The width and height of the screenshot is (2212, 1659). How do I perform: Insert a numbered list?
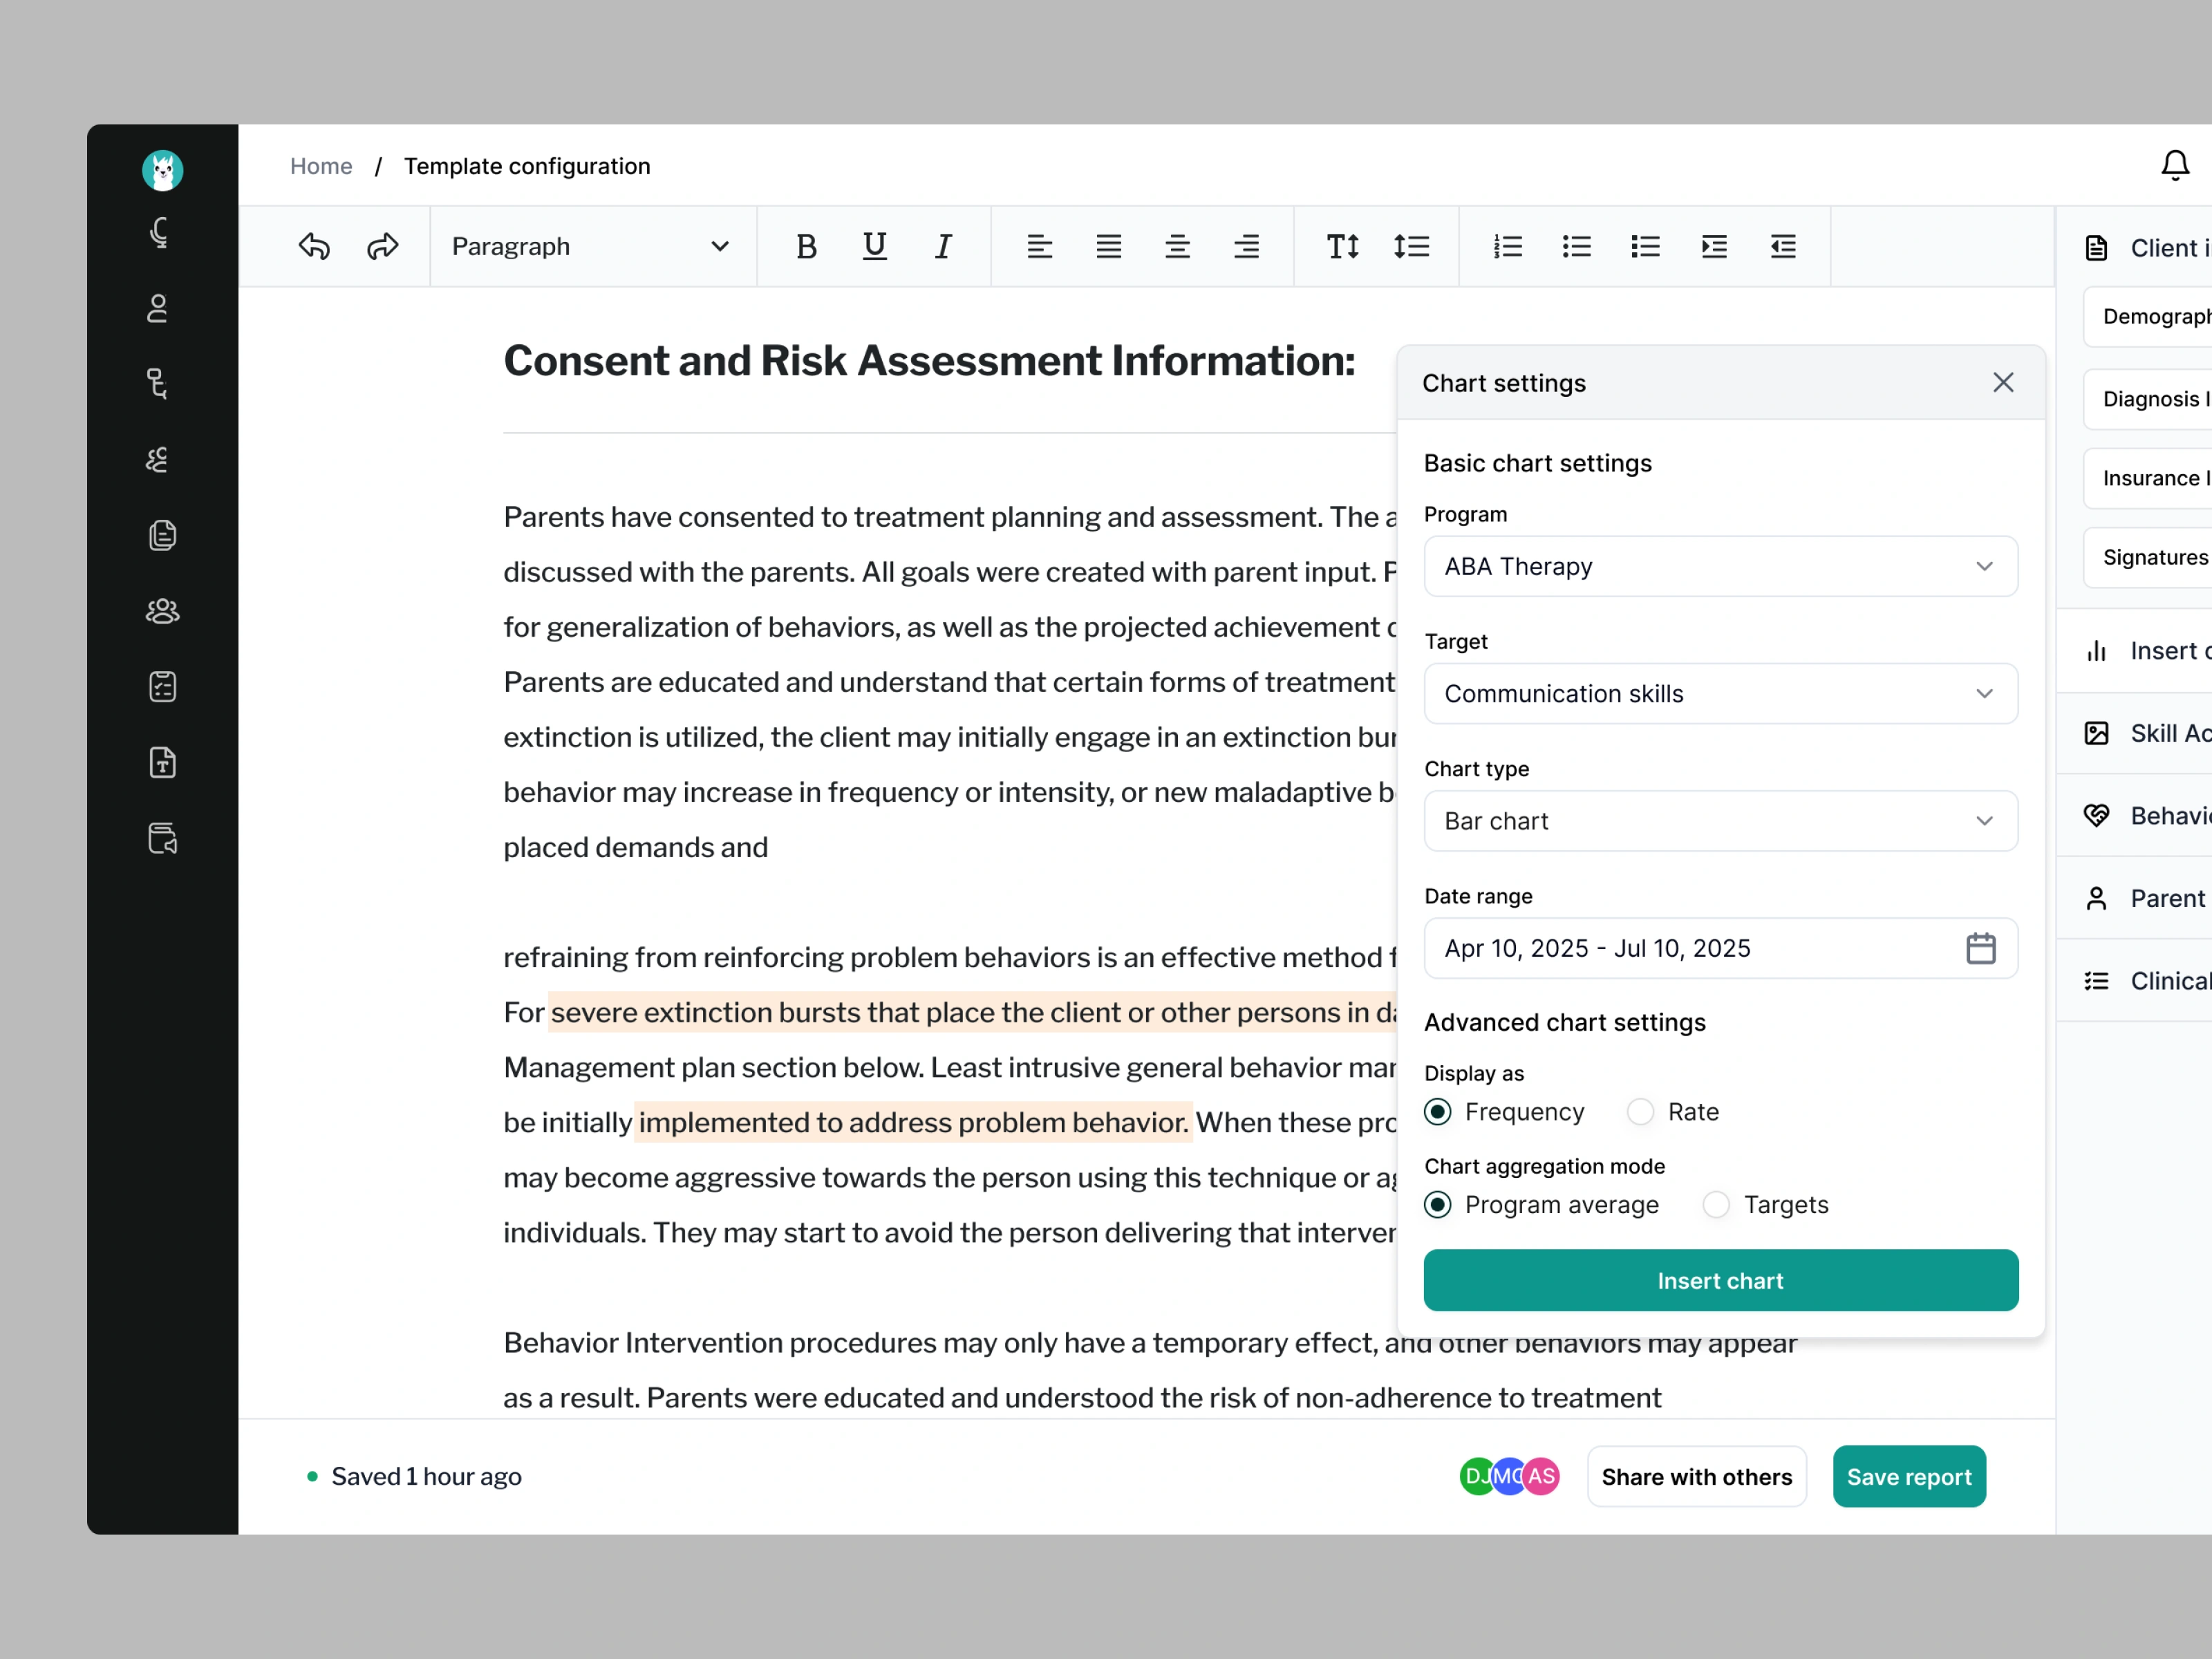pos(1507,246)
